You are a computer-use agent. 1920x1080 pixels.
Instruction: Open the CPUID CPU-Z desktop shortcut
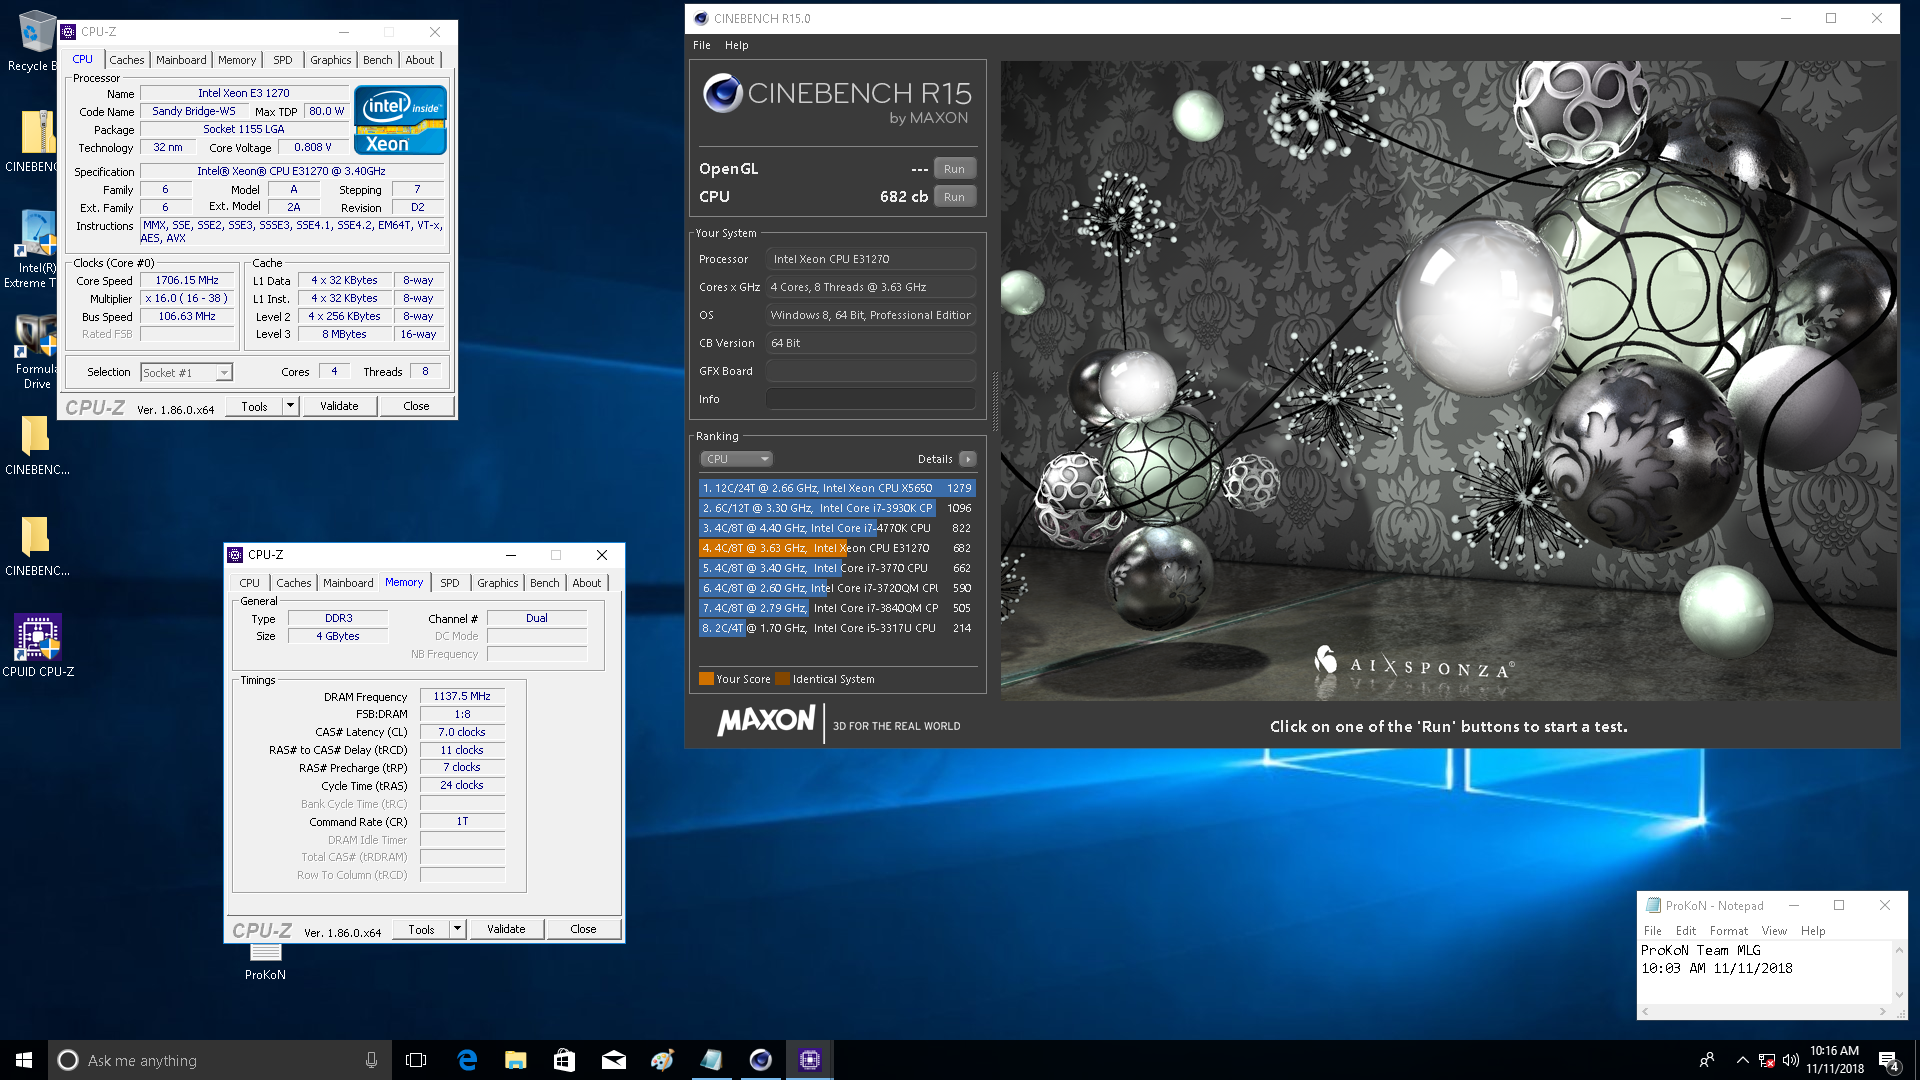[x=38, y=645]
